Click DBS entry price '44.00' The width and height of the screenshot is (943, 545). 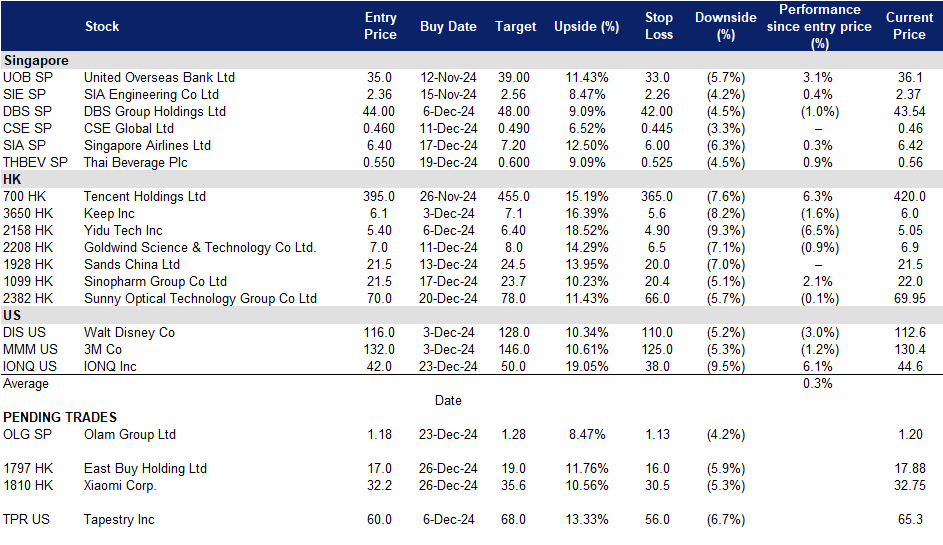pyautogui.click(x=379, y=111)
